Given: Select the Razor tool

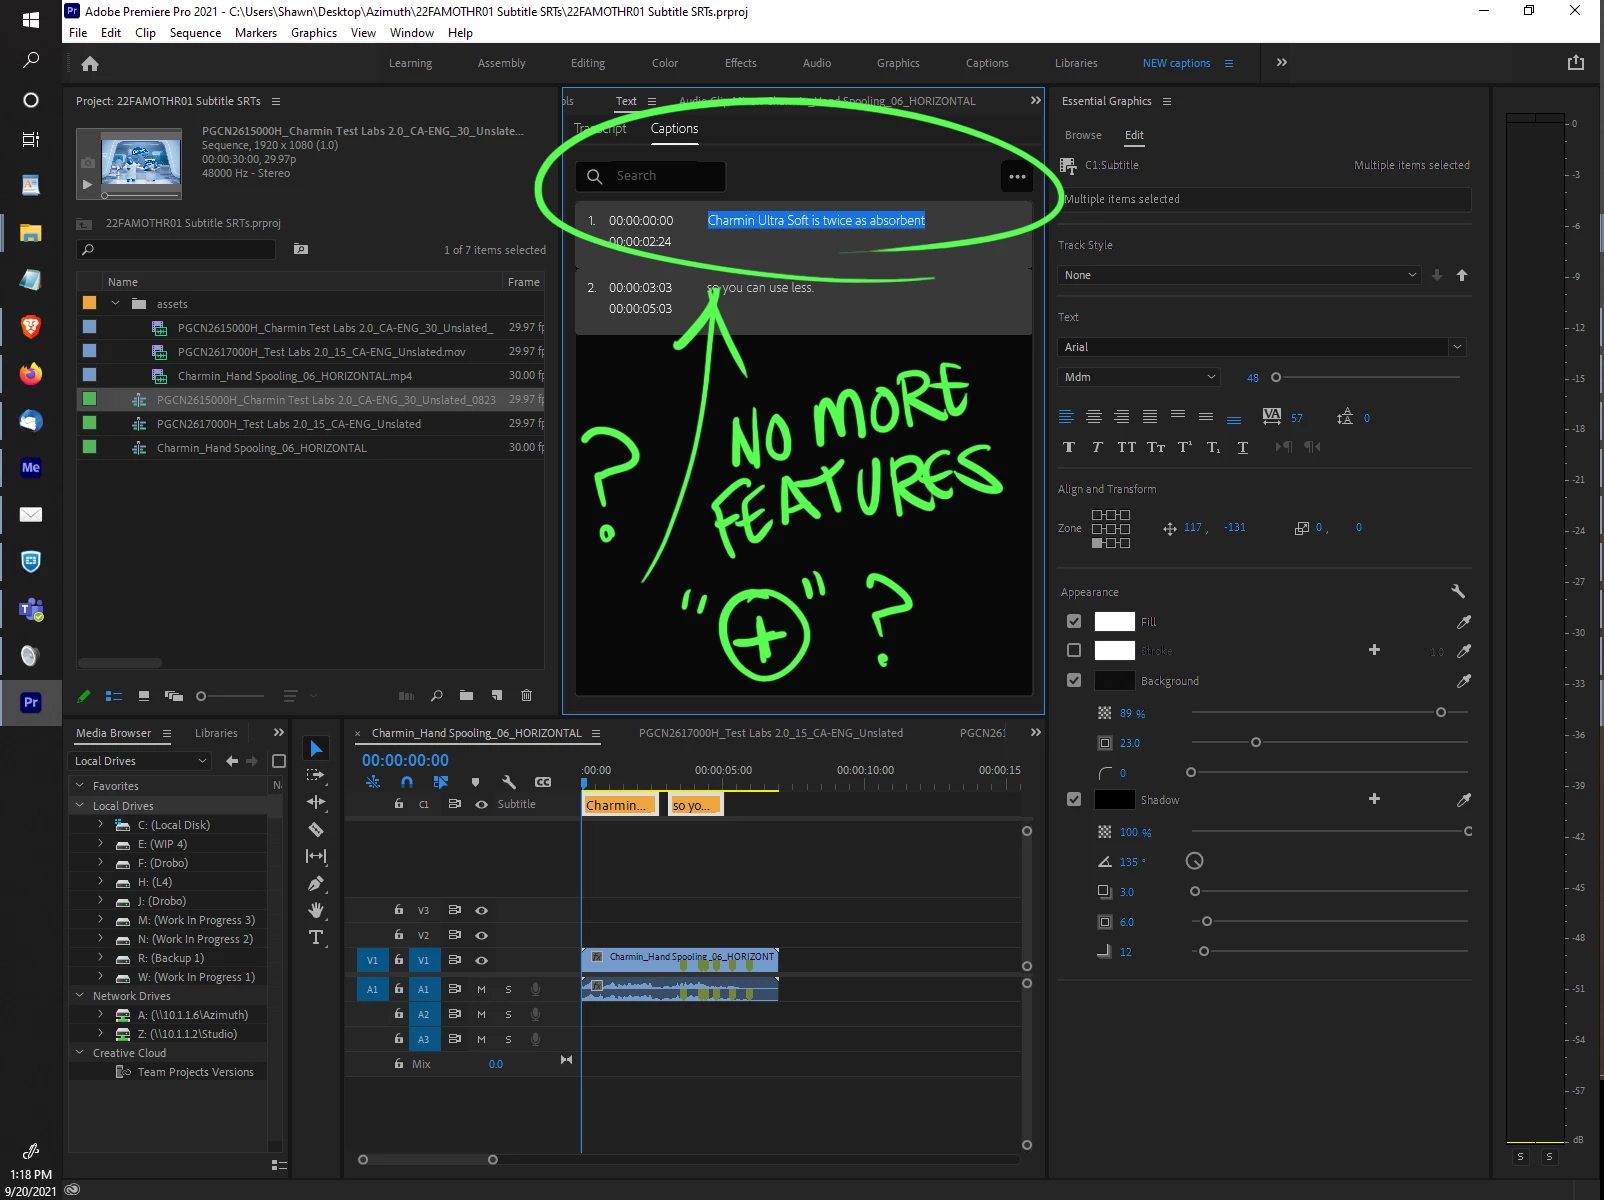Looking at the screenshot, I should [x=316, y=829].
